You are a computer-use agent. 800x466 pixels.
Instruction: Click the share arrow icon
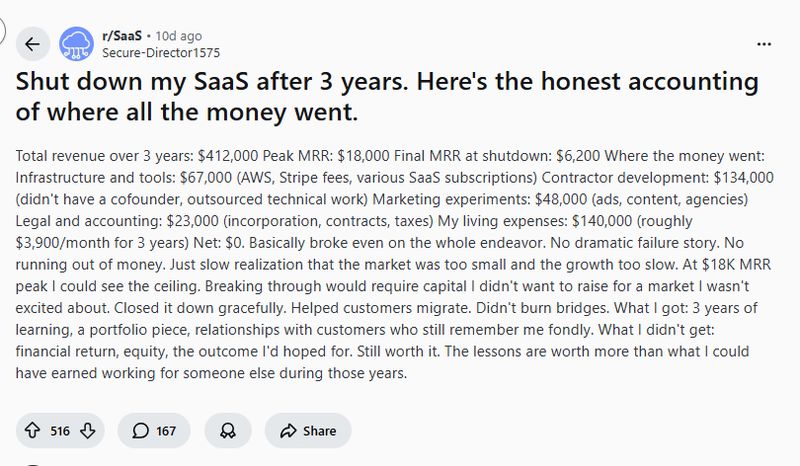pyautogui.click(x=289, y=431)
